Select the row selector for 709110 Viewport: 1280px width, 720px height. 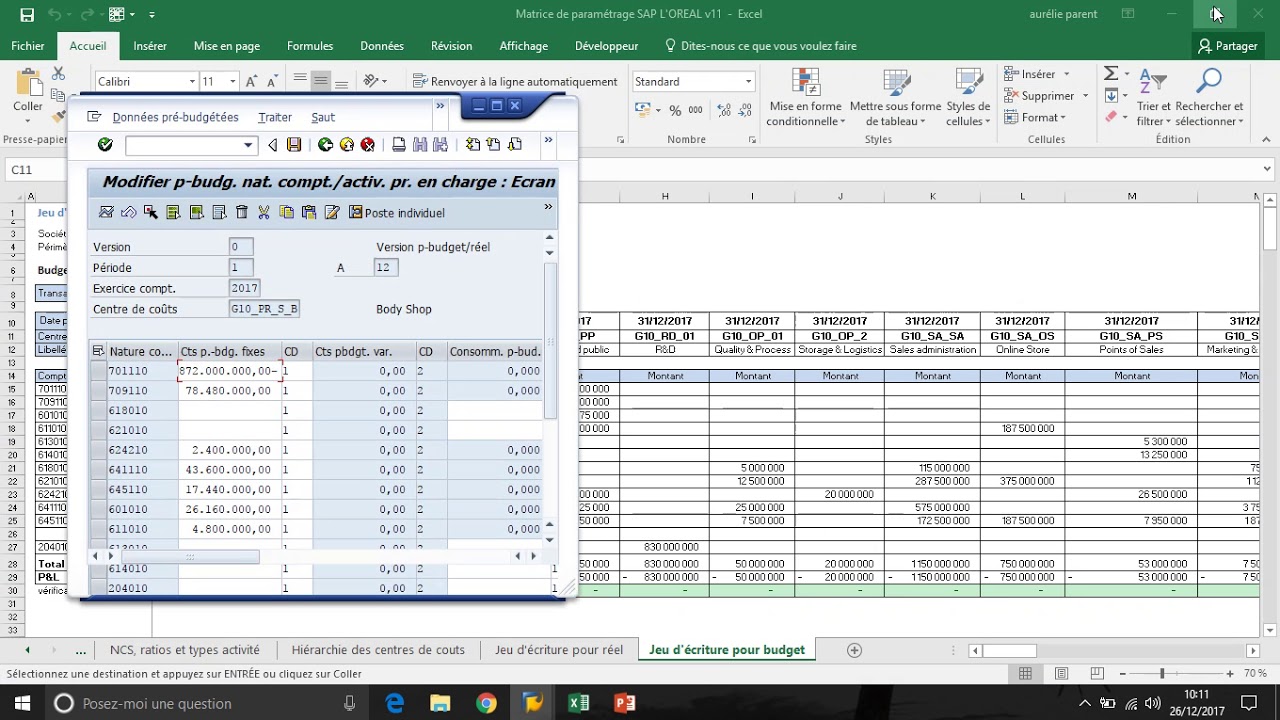click(98, 391)
